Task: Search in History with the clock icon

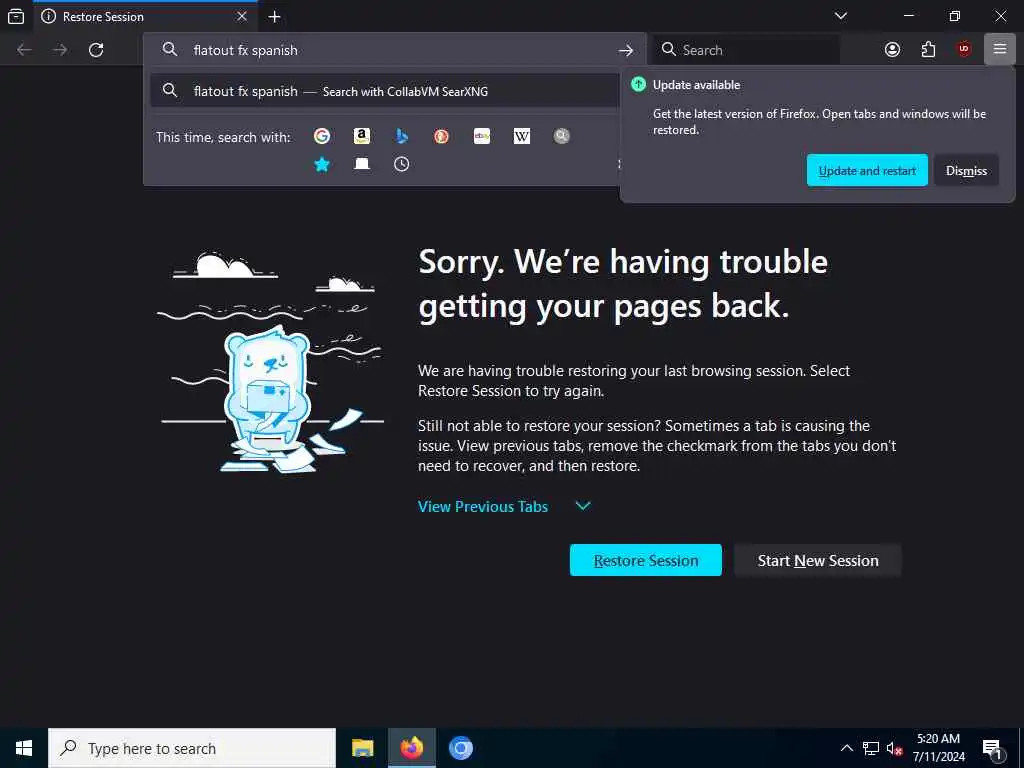Action: (x=402, y=164)
